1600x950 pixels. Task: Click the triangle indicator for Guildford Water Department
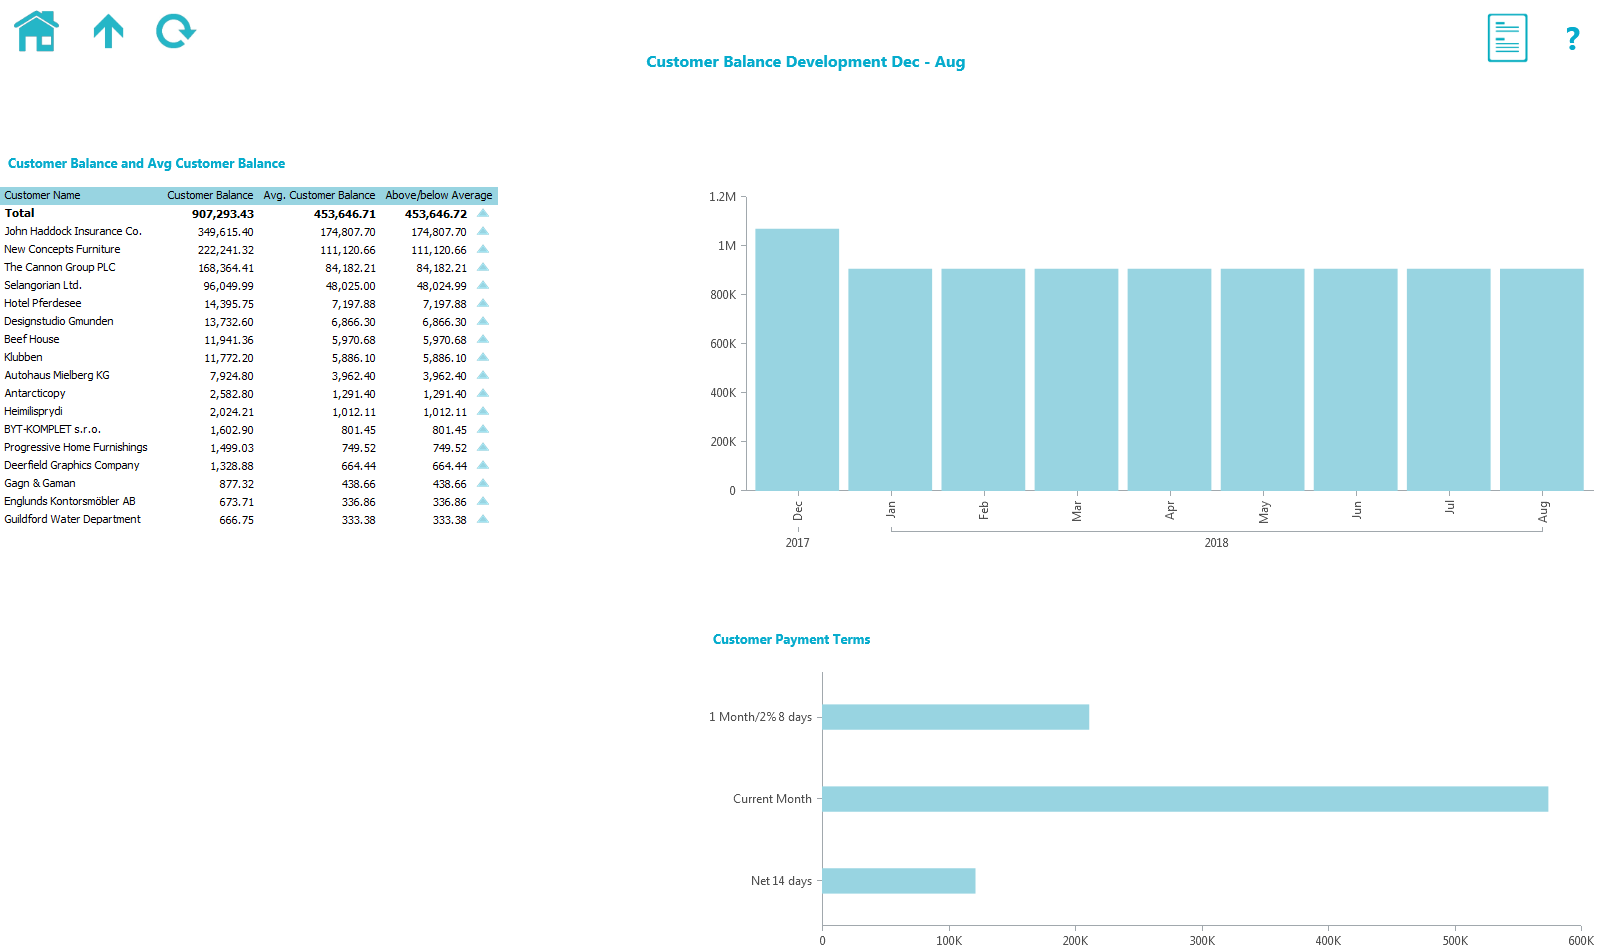pyautogui.click(x=483, y=519)
